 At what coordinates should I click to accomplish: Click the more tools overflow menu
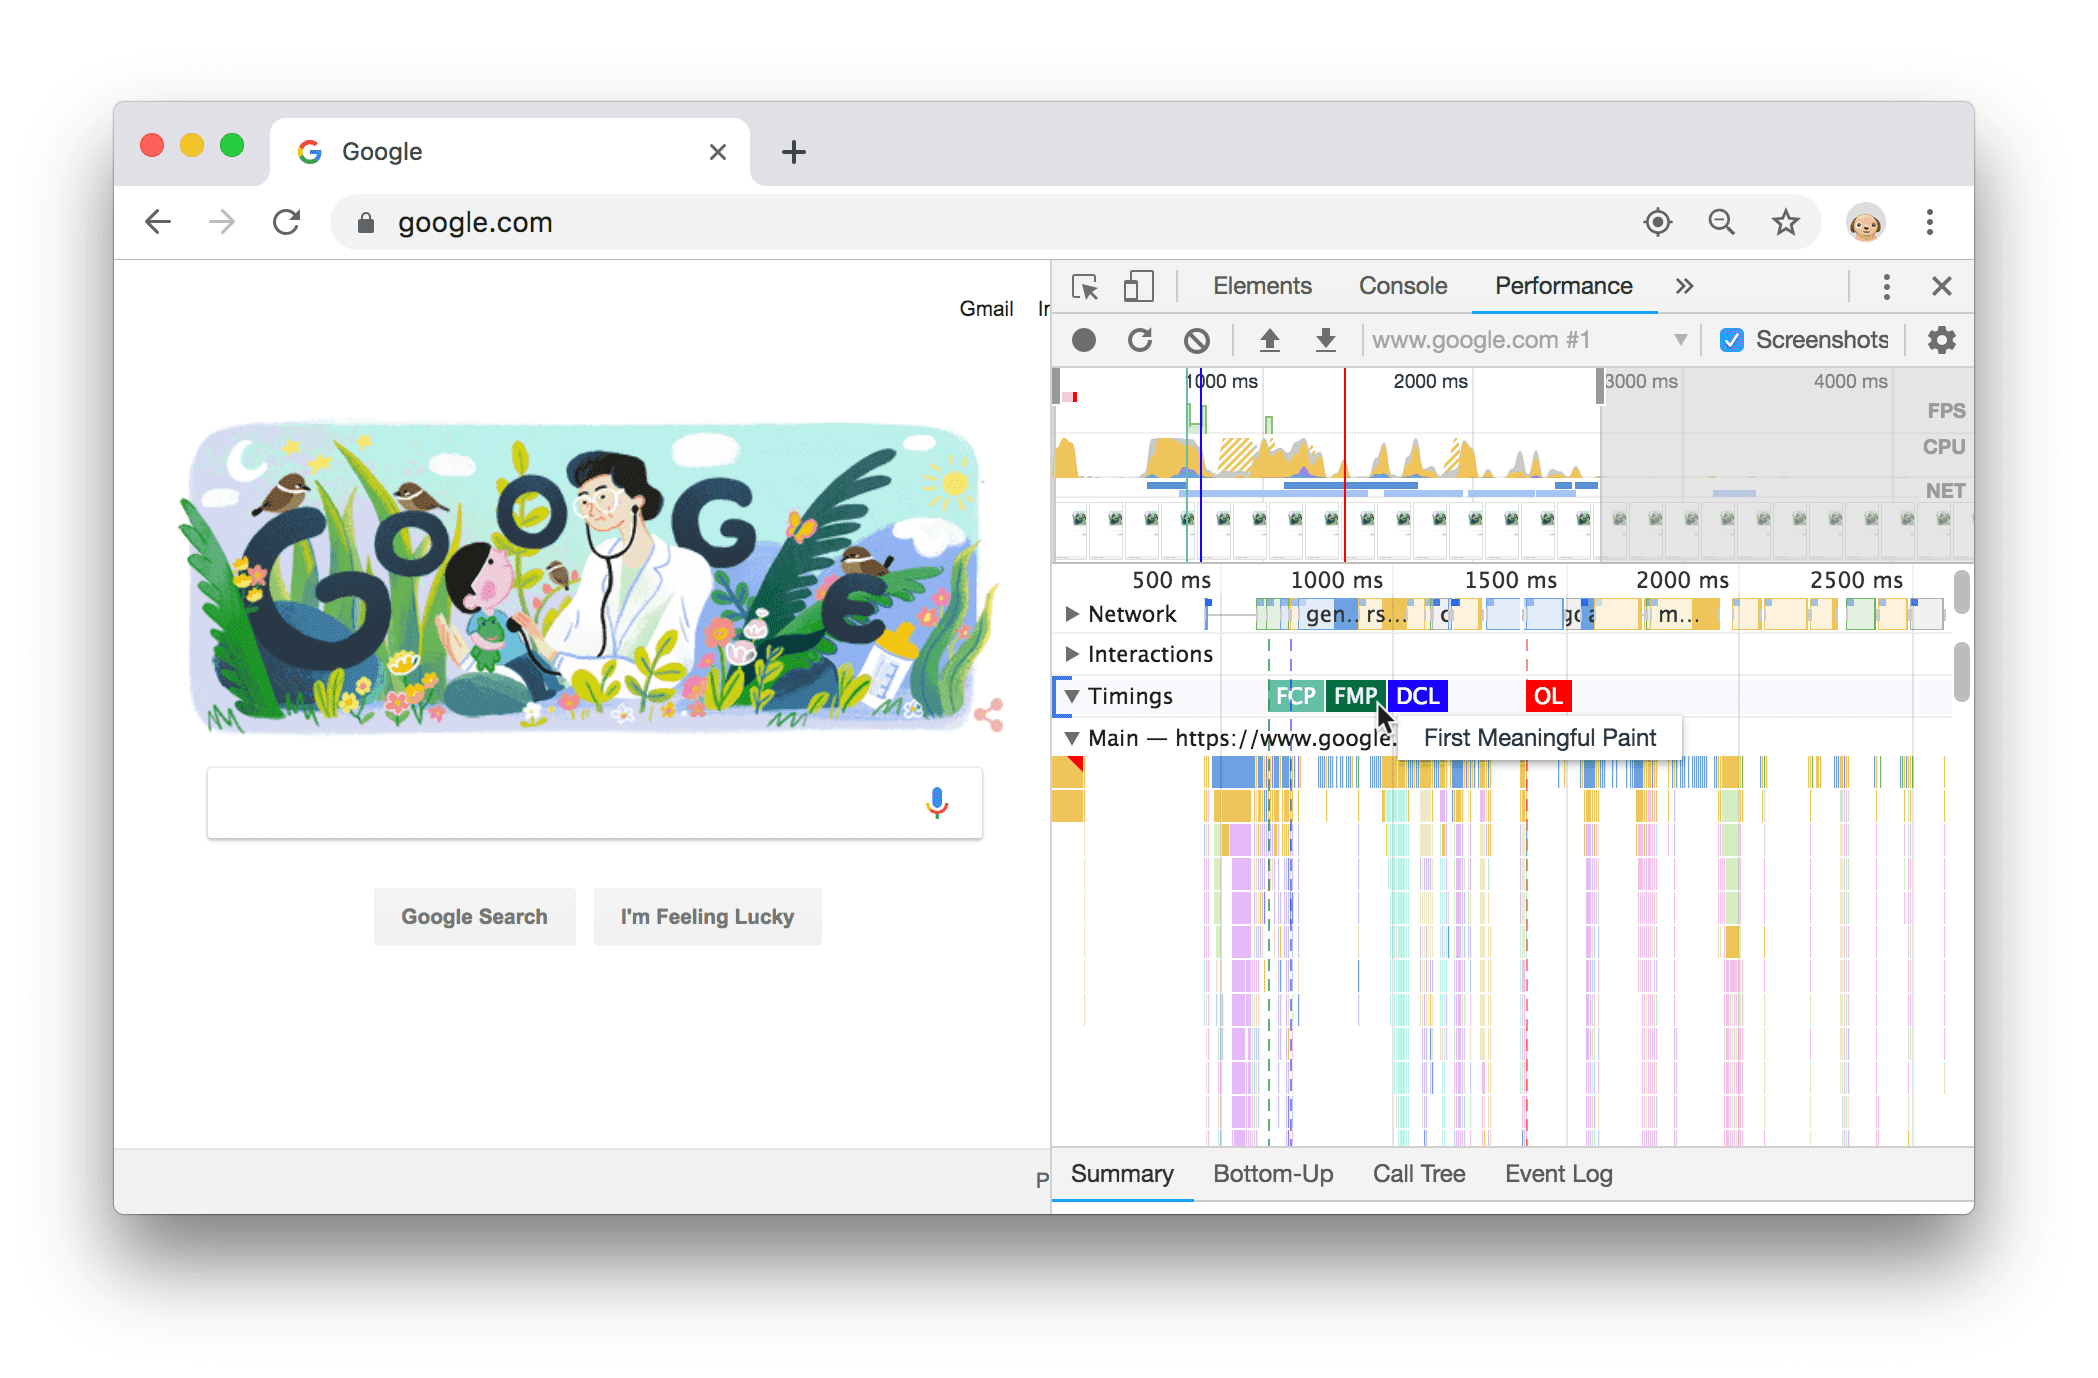click(x=1684, y=286)
